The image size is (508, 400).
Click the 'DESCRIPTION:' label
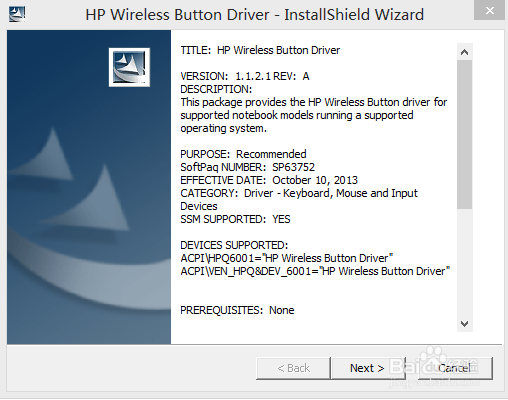tap(216, 89)
